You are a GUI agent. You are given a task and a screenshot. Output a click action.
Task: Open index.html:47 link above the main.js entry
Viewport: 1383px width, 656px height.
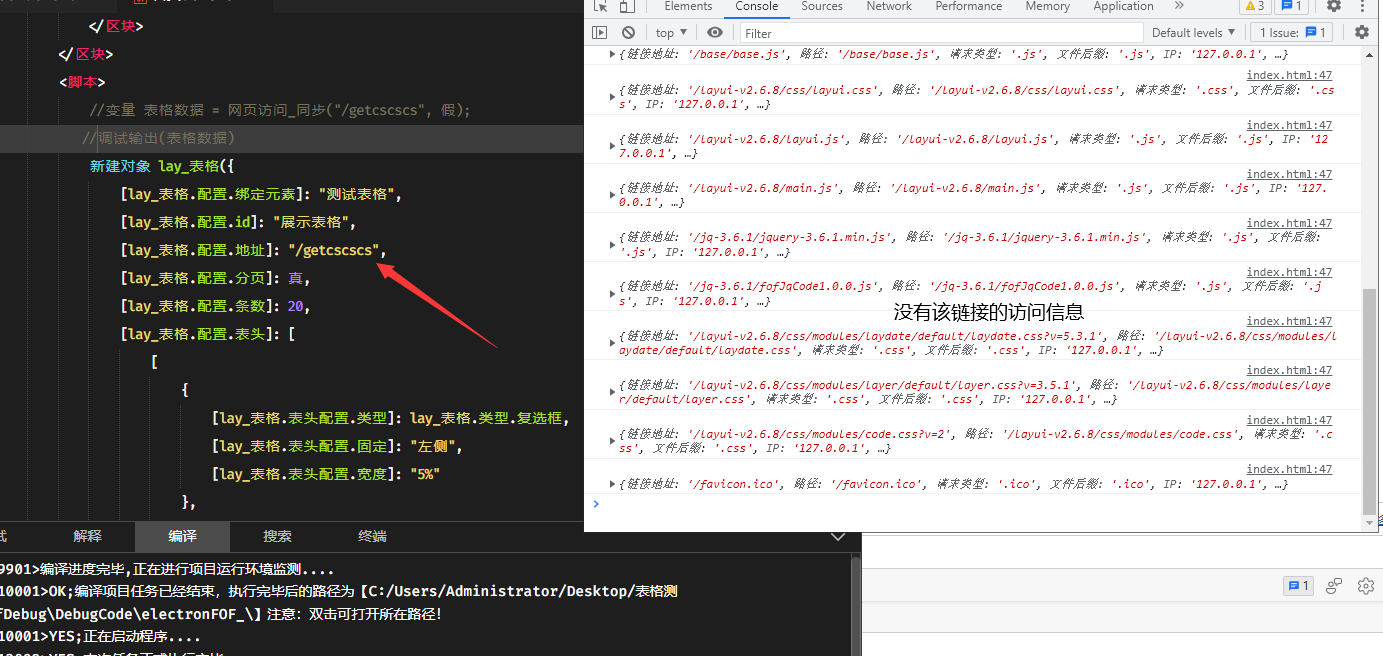pyautogui.click(x=1289, y=174)
